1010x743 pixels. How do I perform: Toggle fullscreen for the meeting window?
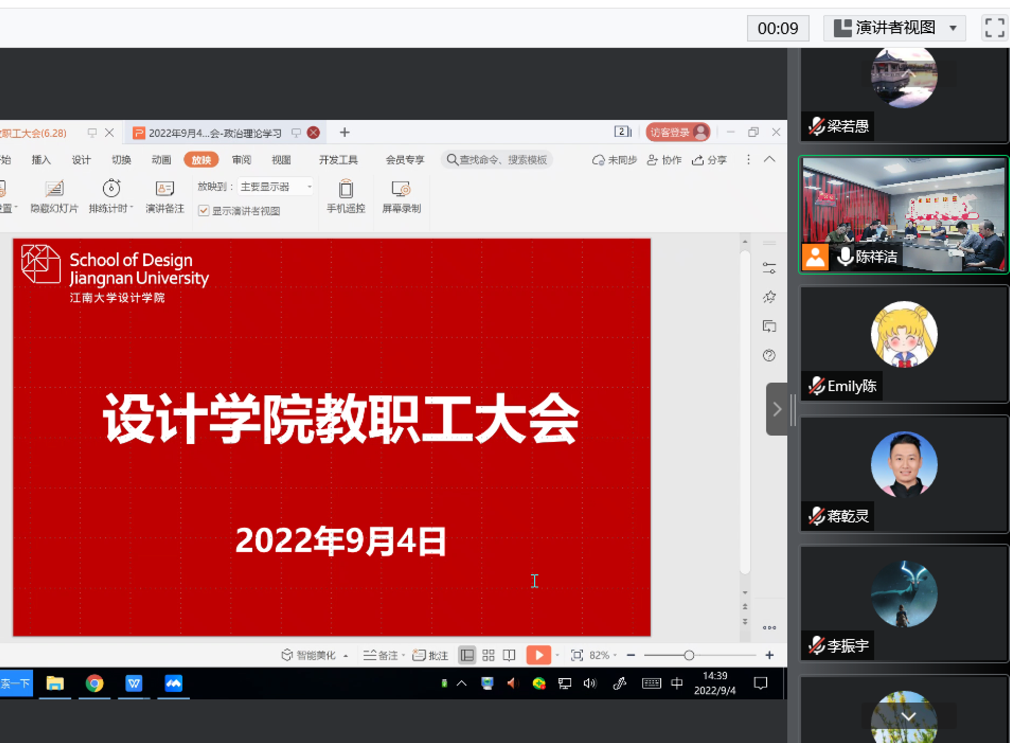pyautogui.click(x=994, y=28)
